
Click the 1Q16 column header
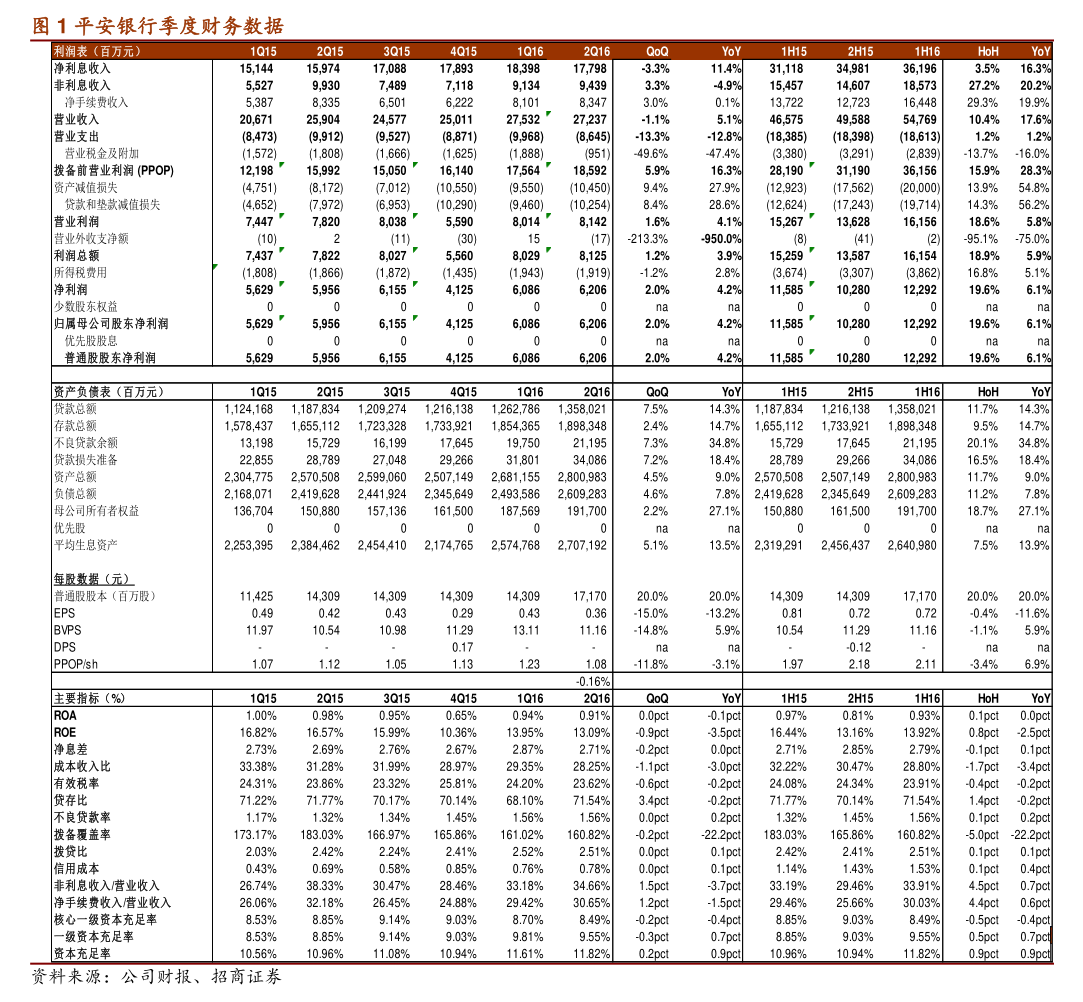pyautogui.click(x=530, y=51)
